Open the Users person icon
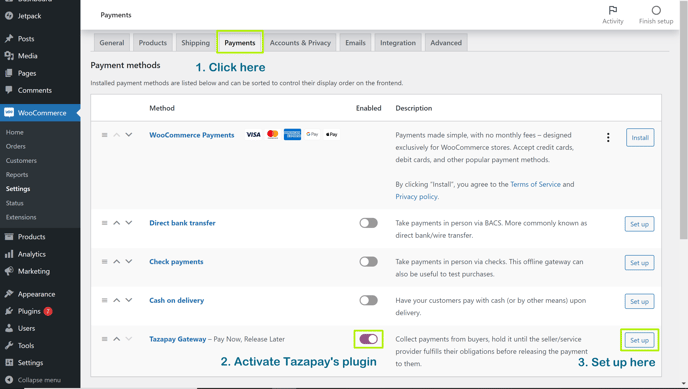The height and width of the screenshot is (389, 688). coord(9,328)
